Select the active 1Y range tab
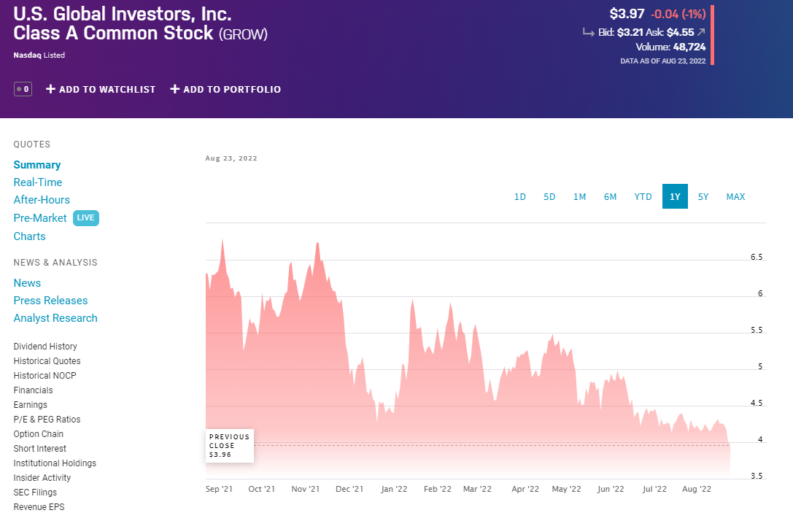Image resolution: width=793 pixels, height=521 pixels. (x=675, y=197)
